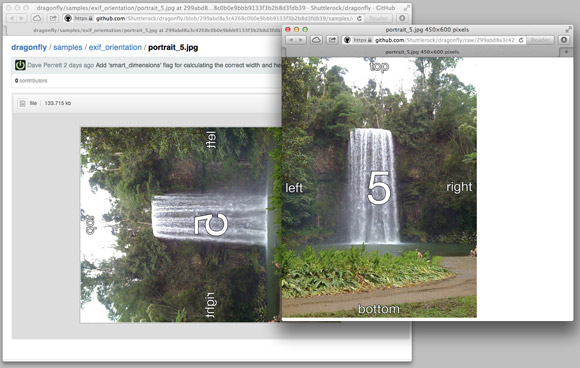This screenshot has width=580, height=368.
Task: Open downloads icon in background GitHub window
Action: (402, 18)
